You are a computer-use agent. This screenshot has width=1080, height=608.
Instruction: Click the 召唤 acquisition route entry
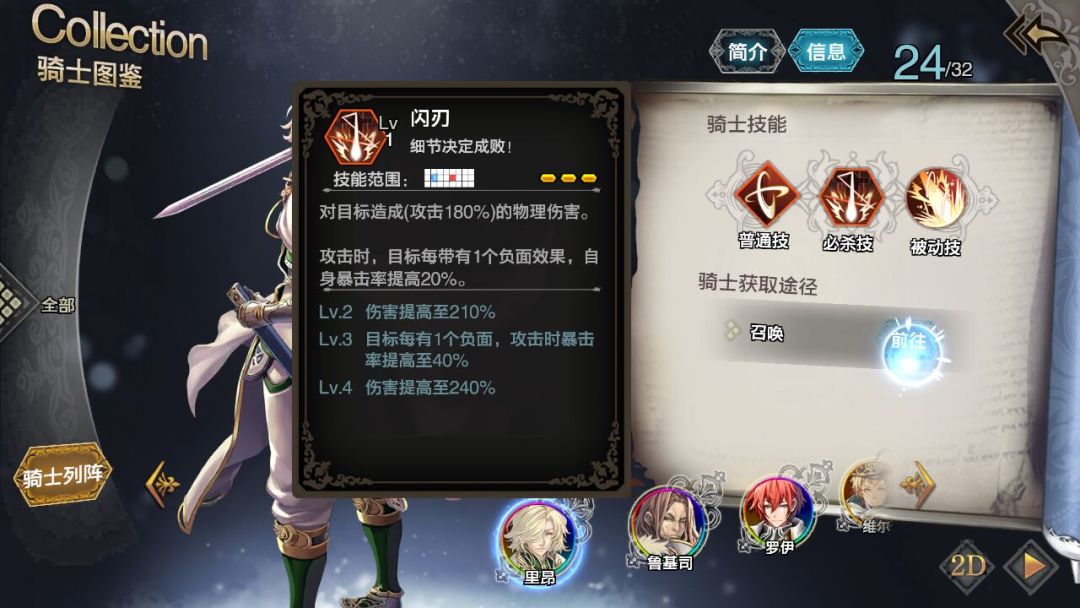(767, 333)
